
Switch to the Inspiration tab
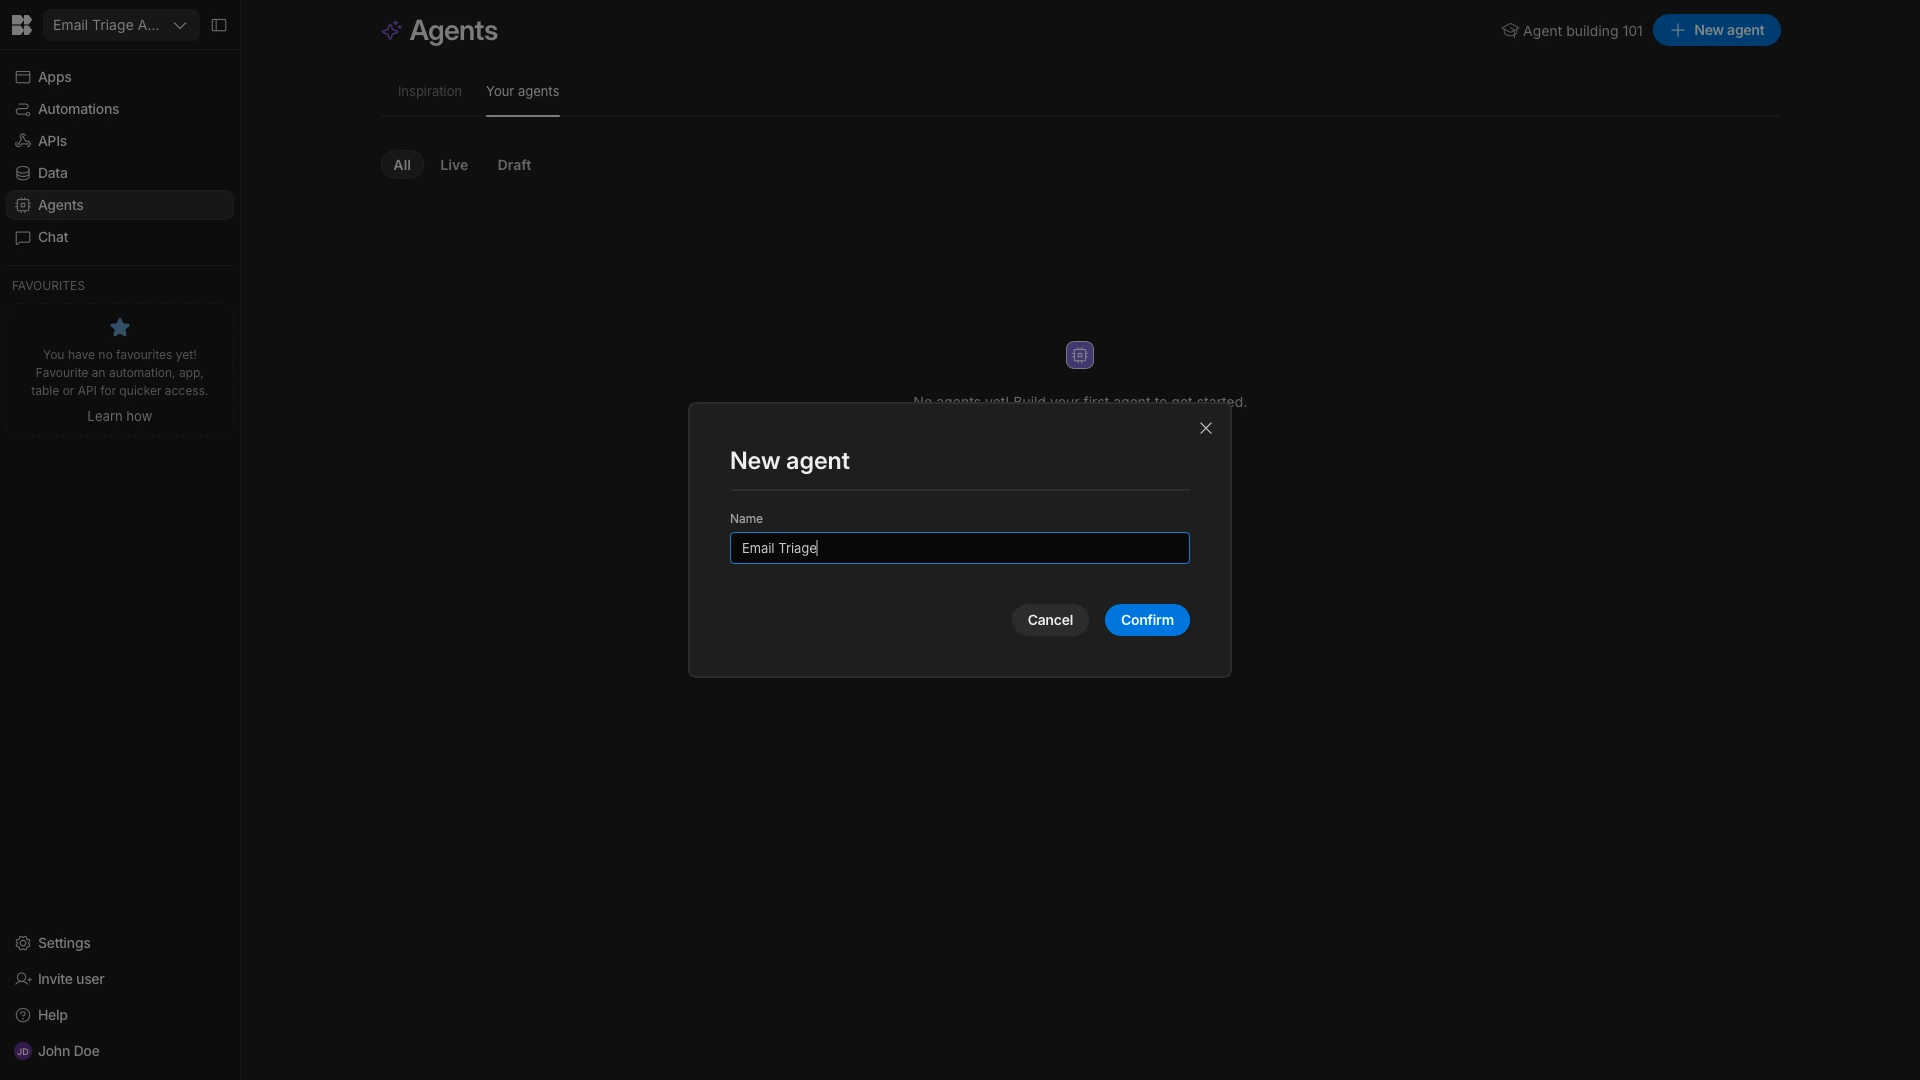coord(429,91)
